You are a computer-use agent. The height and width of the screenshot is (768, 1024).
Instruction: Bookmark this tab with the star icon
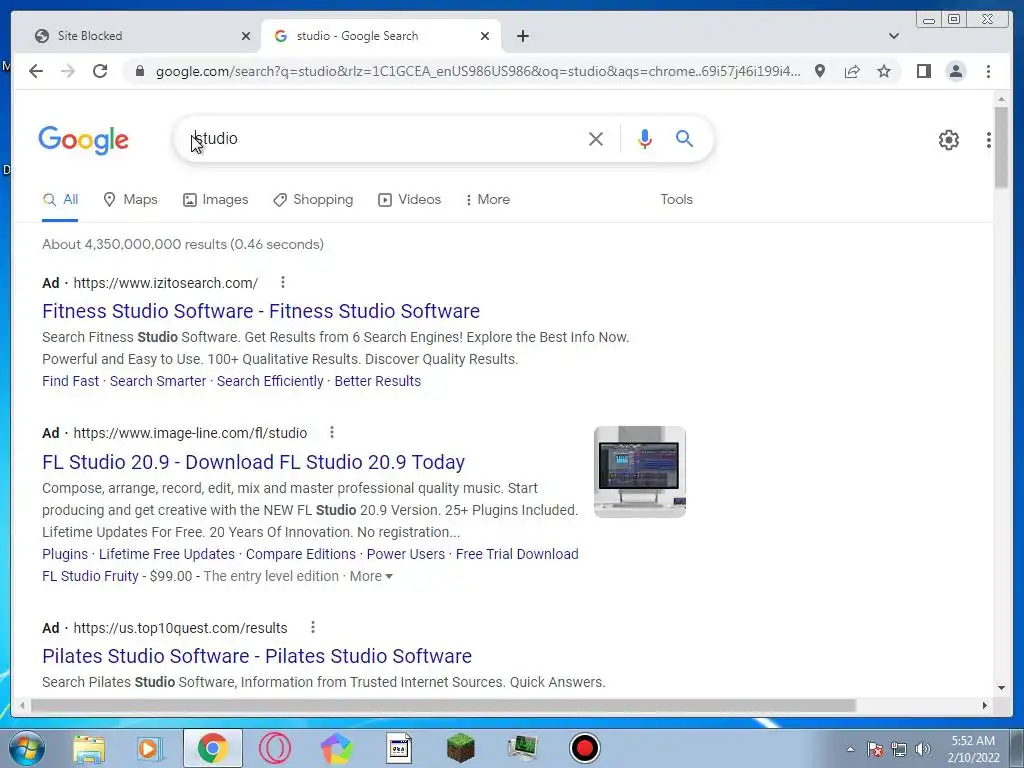point(884,71)
